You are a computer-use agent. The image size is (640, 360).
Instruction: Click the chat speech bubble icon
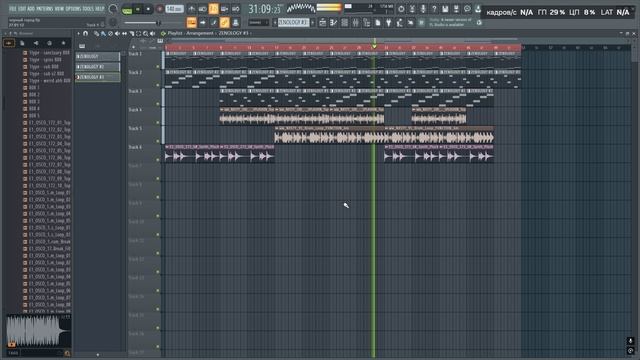[467, 9]
